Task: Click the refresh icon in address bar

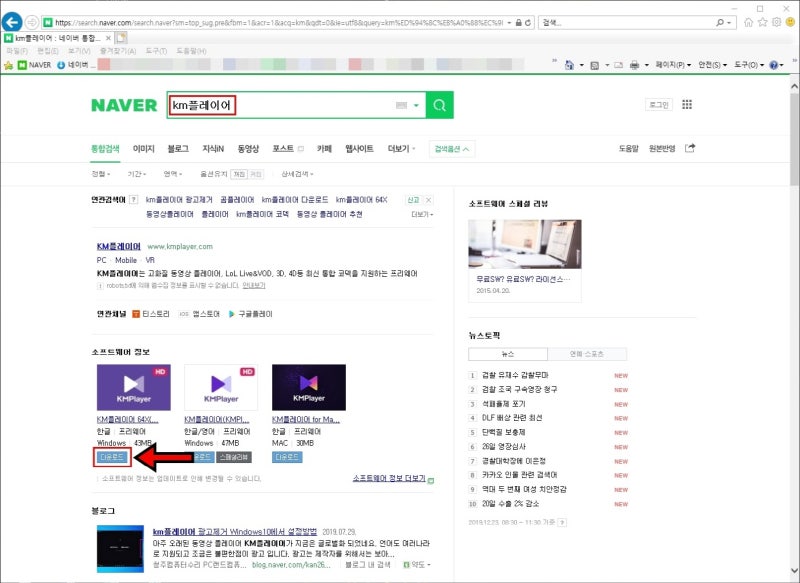Action: (528, 22)
